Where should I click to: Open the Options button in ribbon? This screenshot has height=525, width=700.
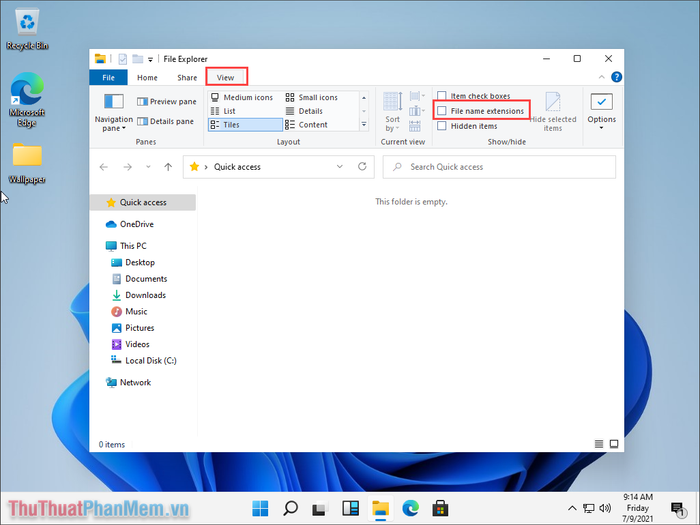601,110
